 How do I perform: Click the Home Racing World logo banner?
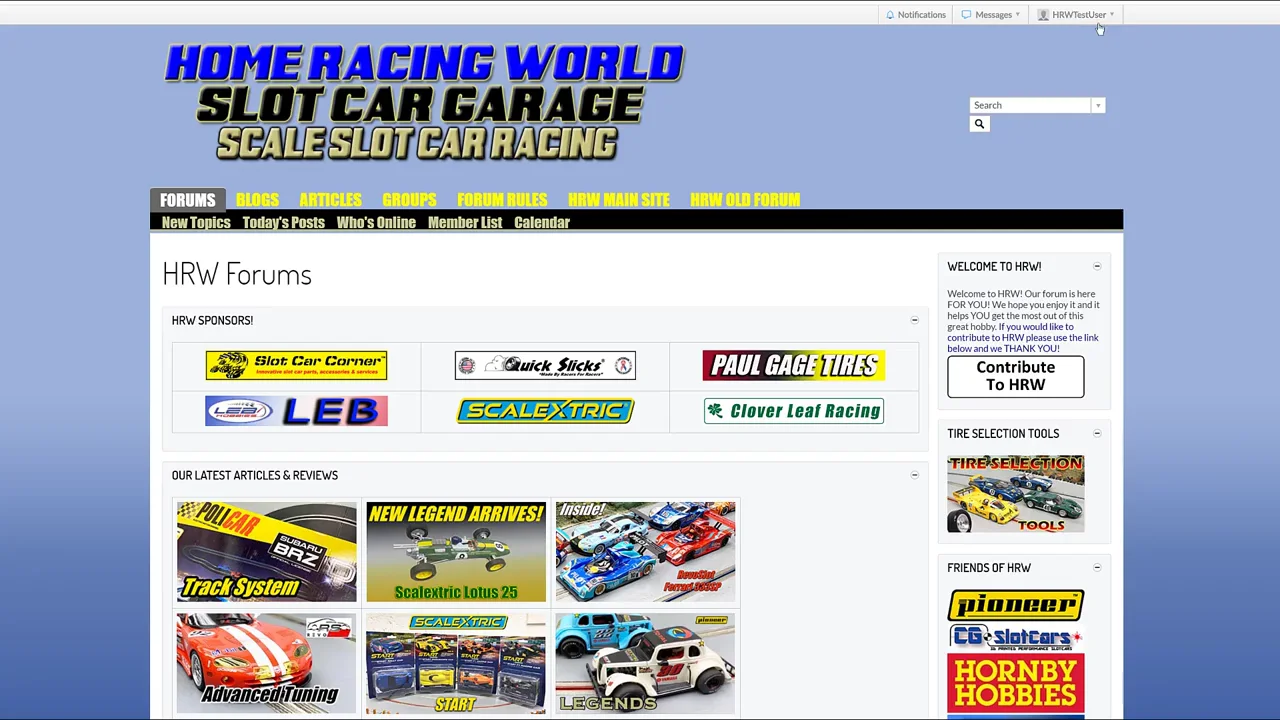point(424,102)
